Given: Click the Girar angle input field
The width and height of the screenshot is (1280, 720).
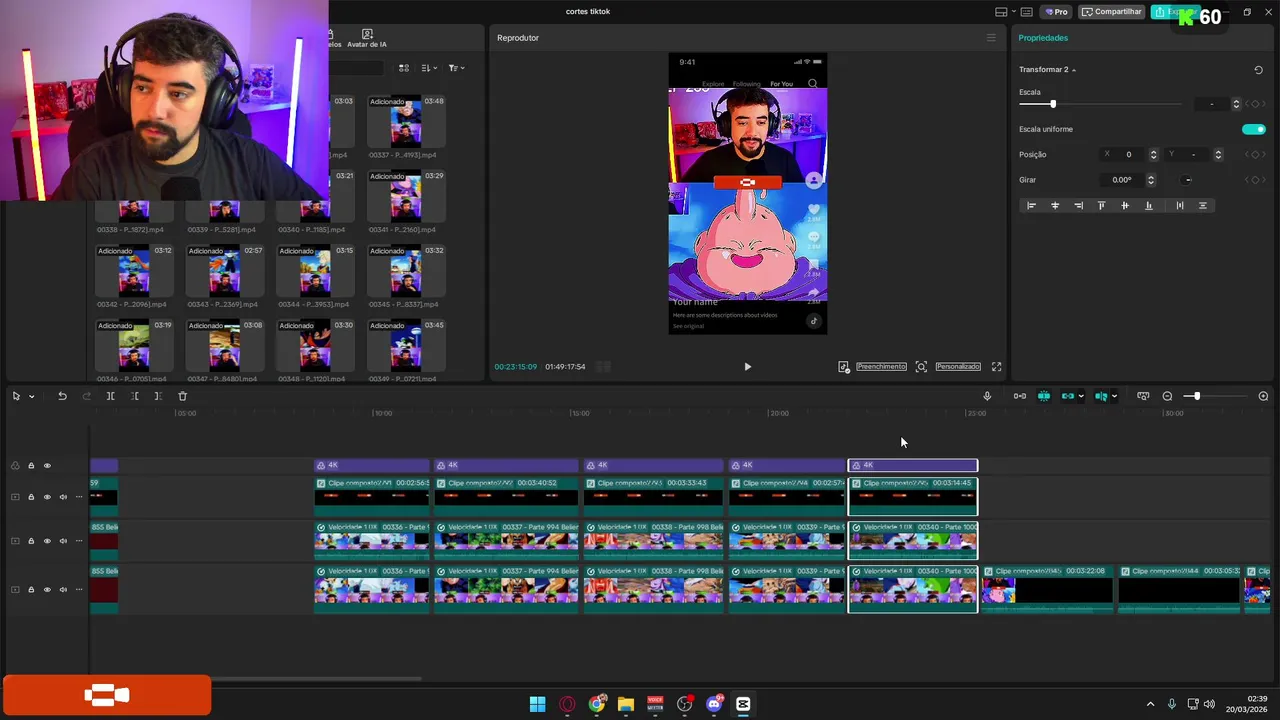Looking at the screenshot, I should [x=1122, y=180].
